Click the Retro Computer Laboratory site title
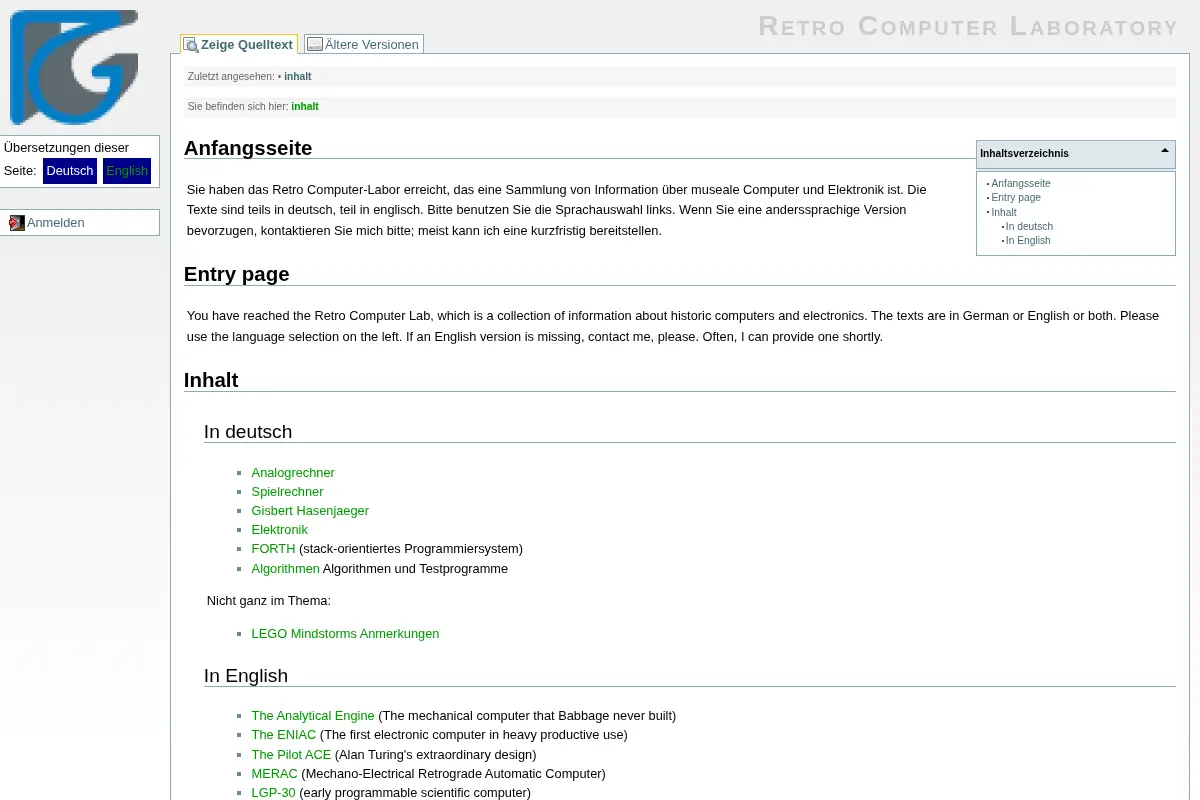Image resolution: width=1200 pixels, height=800 pixels. (x=968, y=26)
